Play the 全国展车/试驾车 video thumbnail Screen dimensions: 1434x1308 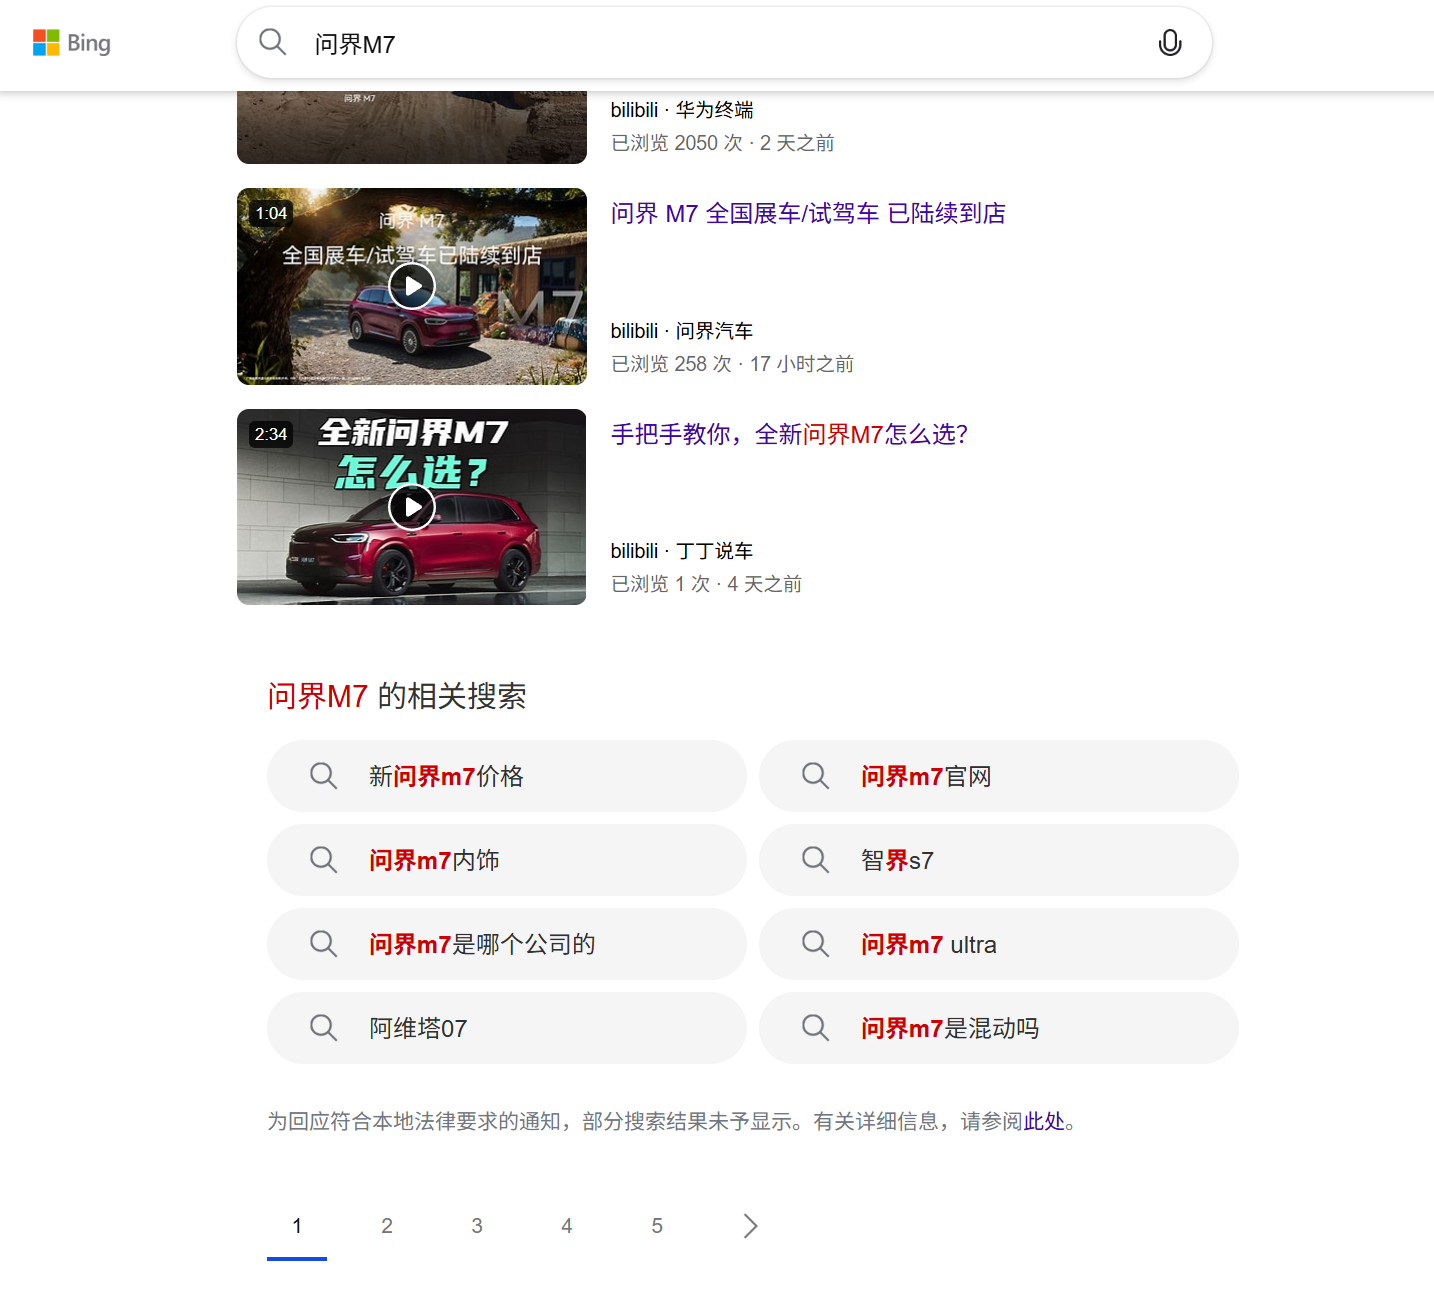click(412, 286)
